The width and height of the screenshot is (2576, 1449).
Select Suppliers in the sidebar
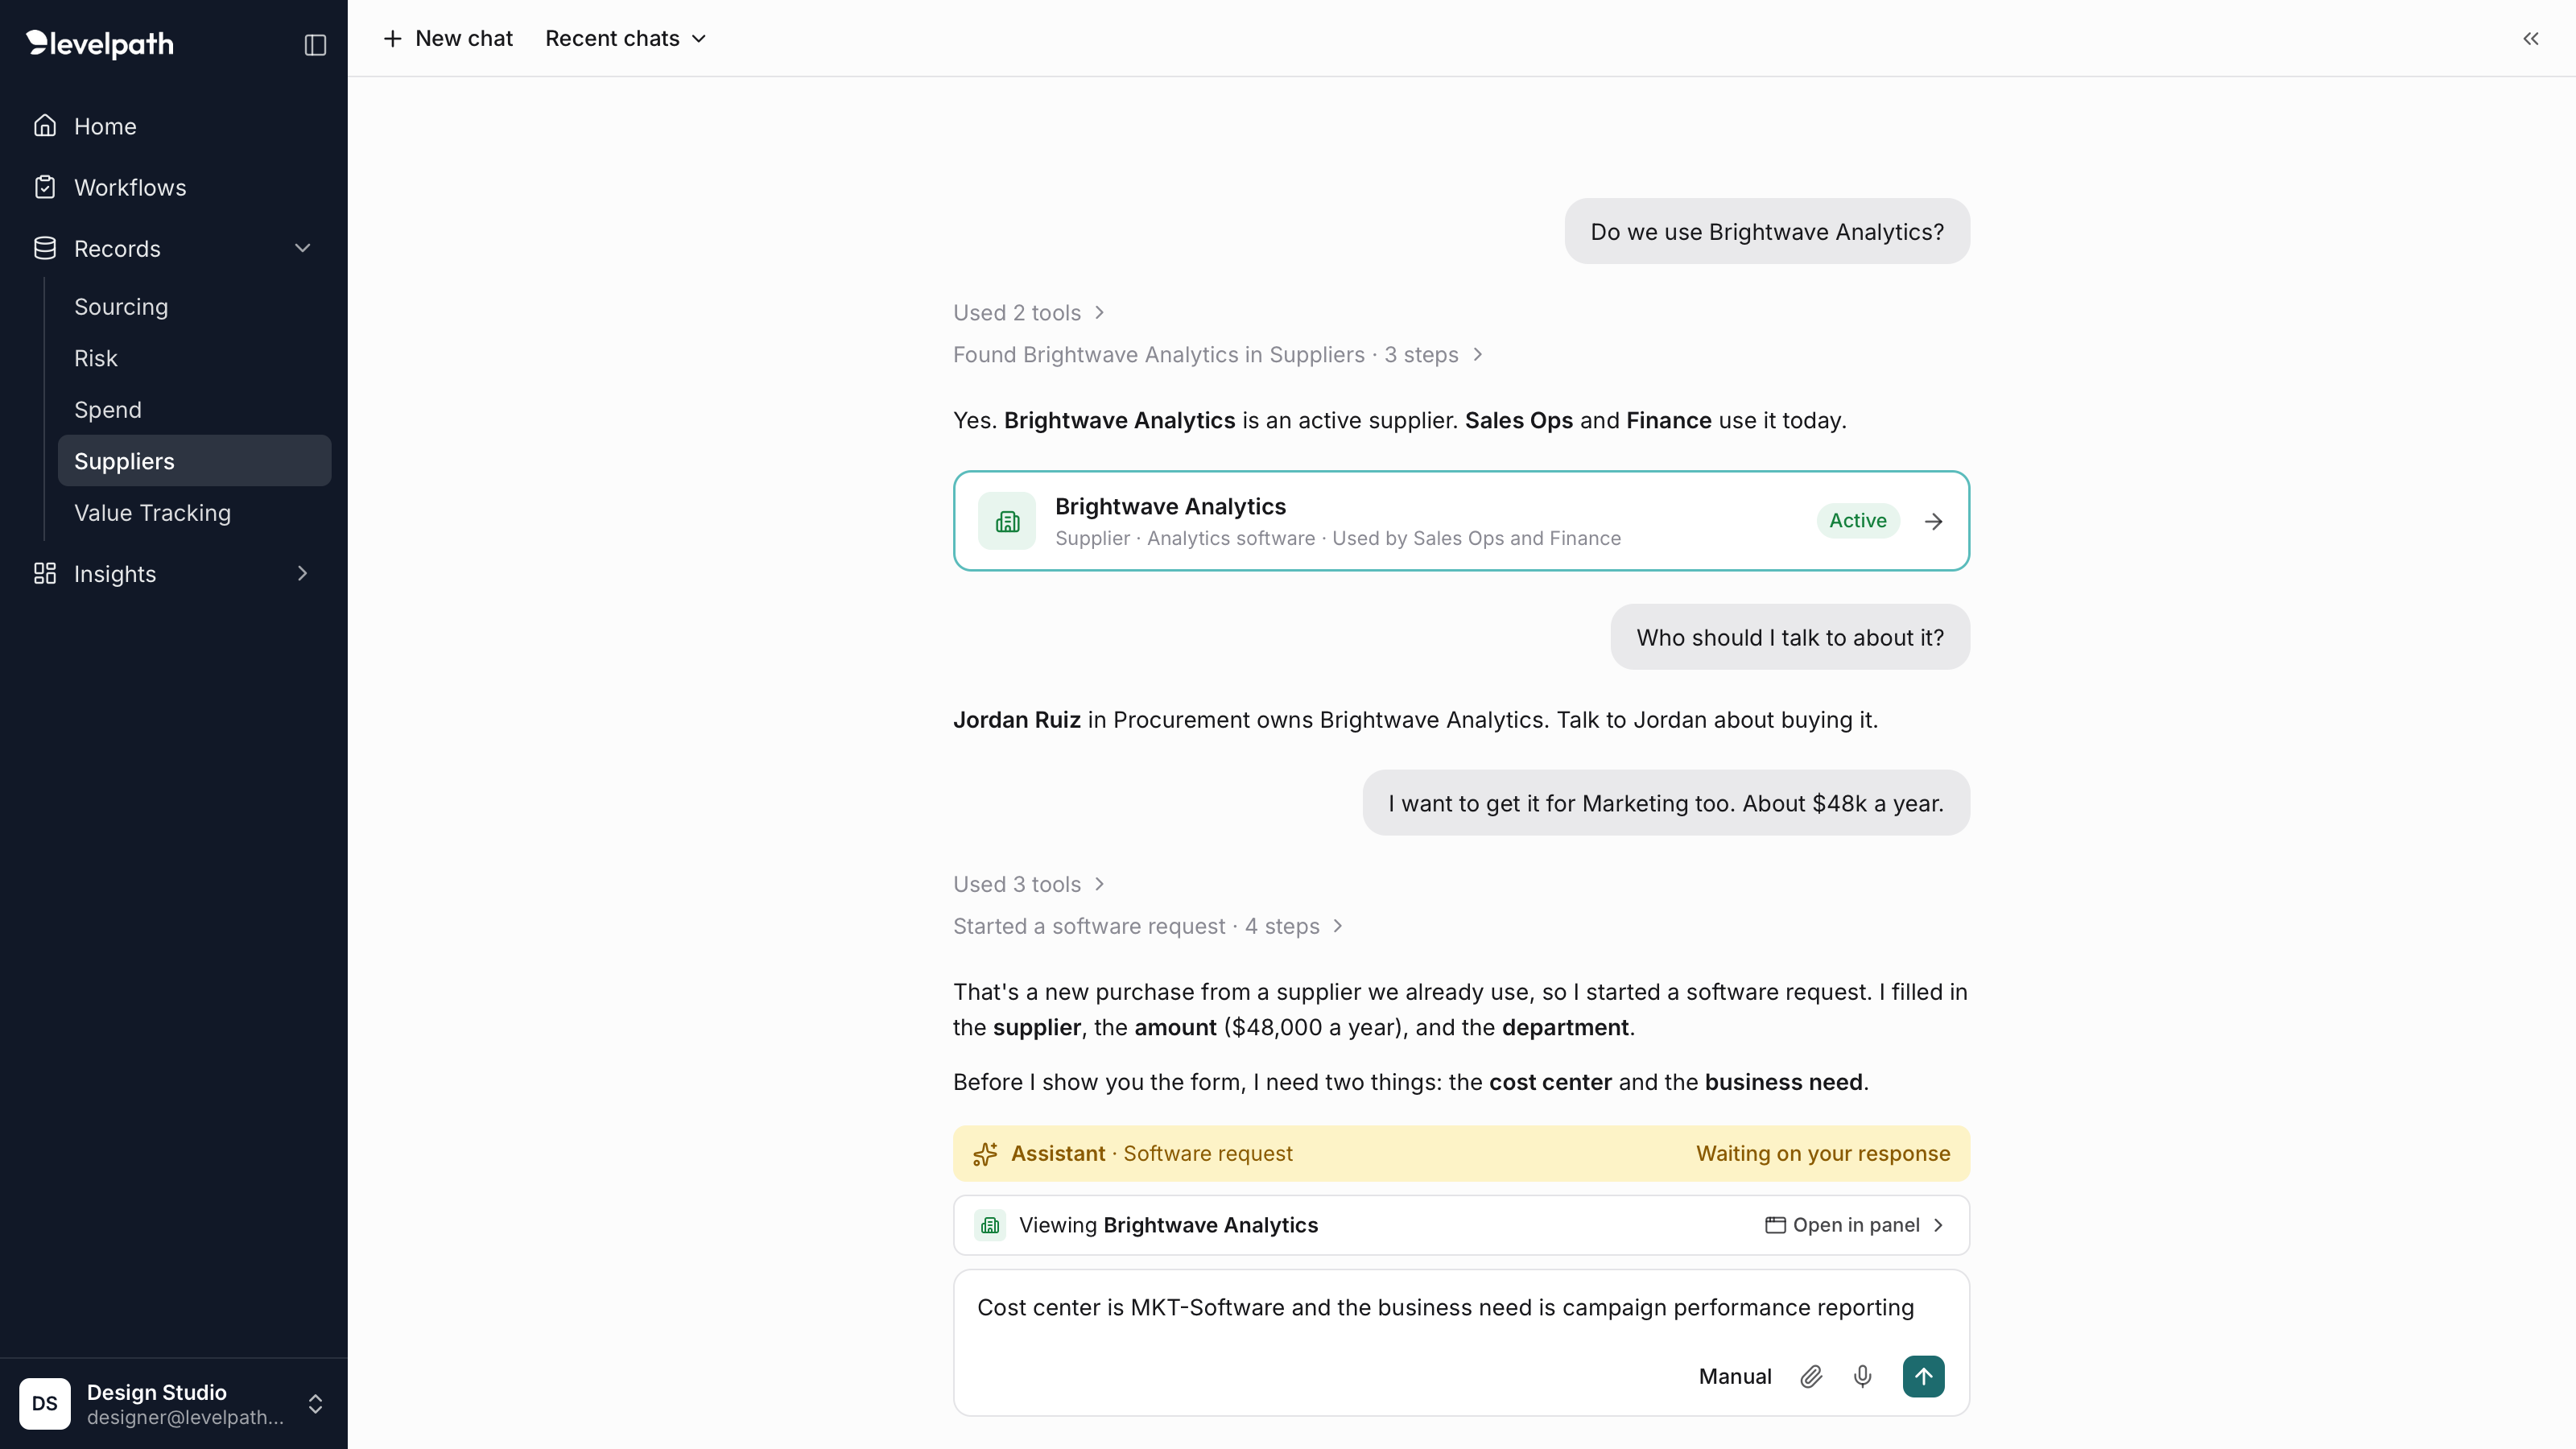point(194,461)
